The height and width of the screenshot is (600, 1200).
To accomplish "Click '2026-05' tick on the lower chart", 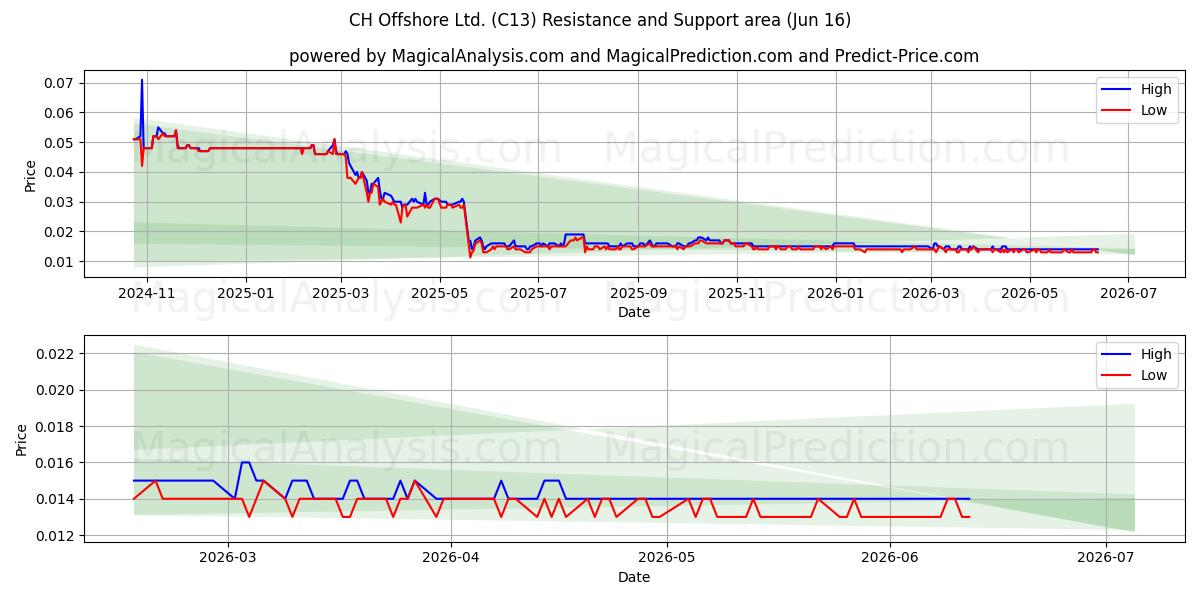I will pyautogui.click(x=667, y=558).
